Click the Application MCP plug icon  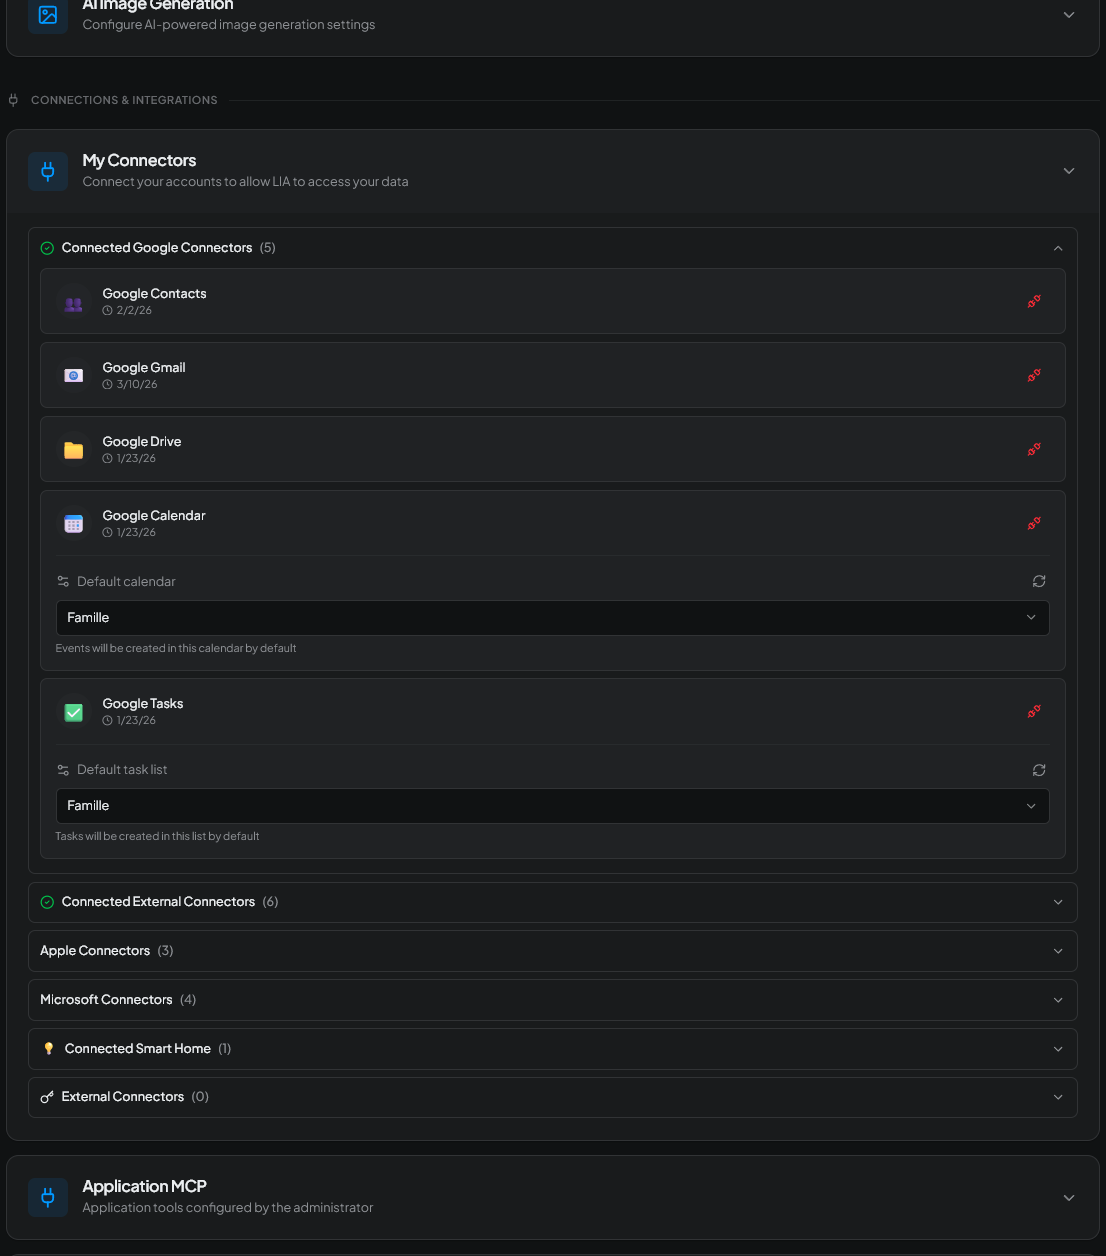[48, 1197]
